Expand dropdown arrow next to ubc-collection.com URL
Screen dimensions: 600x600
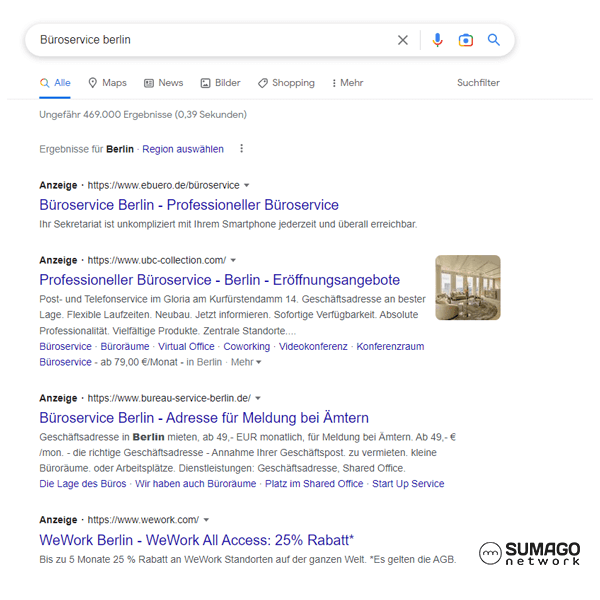click(x=233, y=260)
